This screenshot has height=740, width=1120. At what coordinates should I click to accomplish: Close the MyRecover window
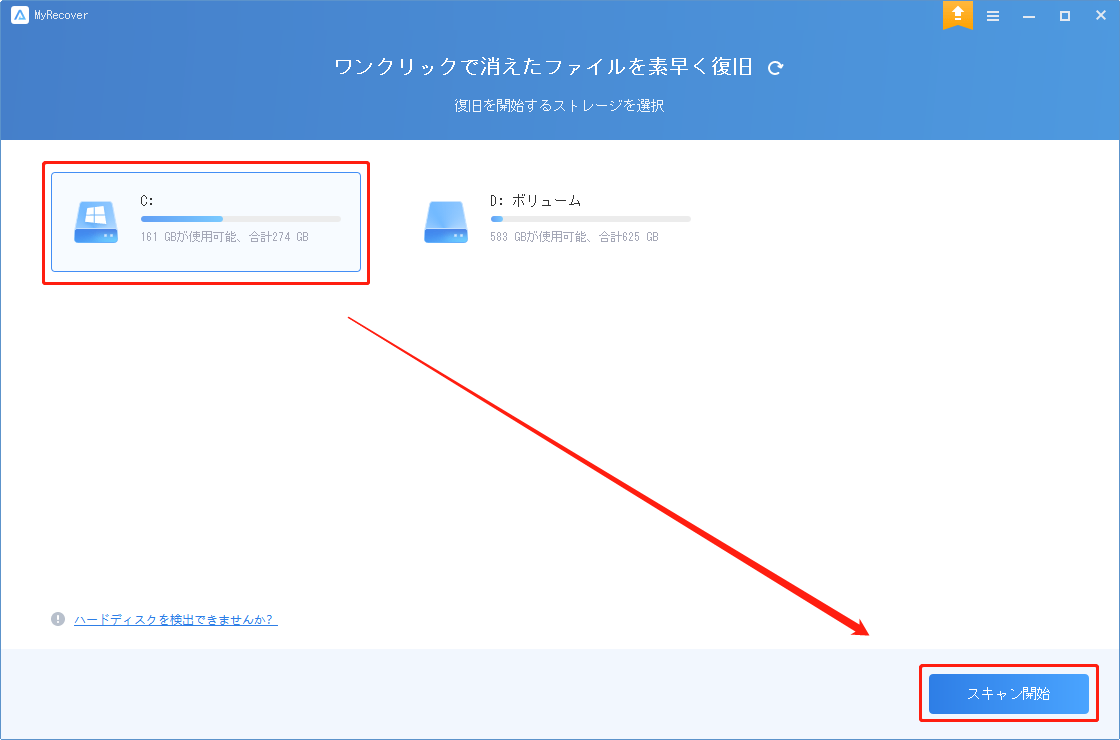[1100, 15]
